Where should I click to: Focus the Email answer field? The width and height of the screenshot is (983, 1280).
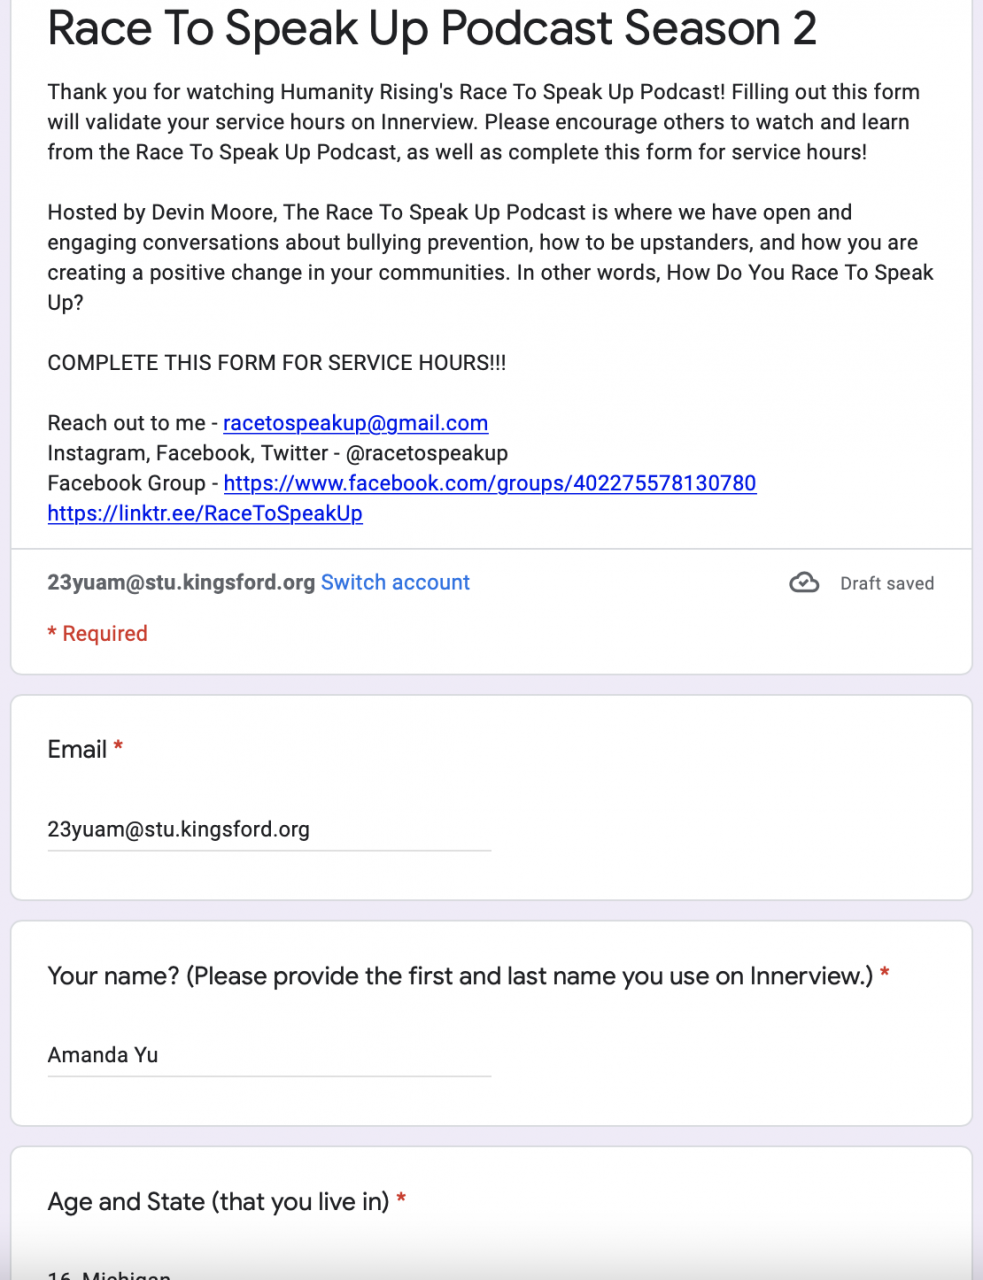[269, 830]
